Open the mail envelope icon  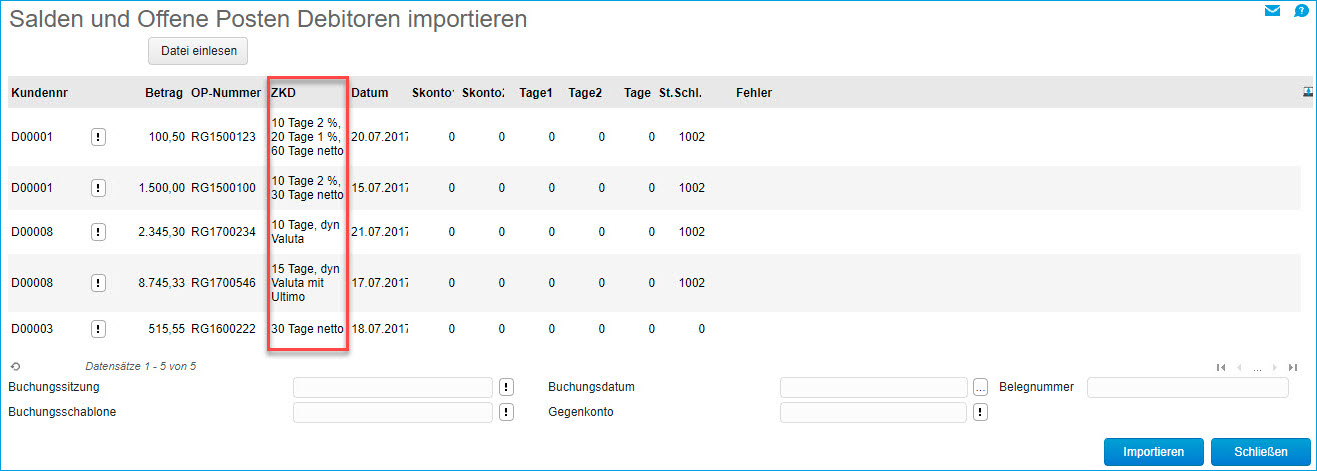click(1272, 12)
